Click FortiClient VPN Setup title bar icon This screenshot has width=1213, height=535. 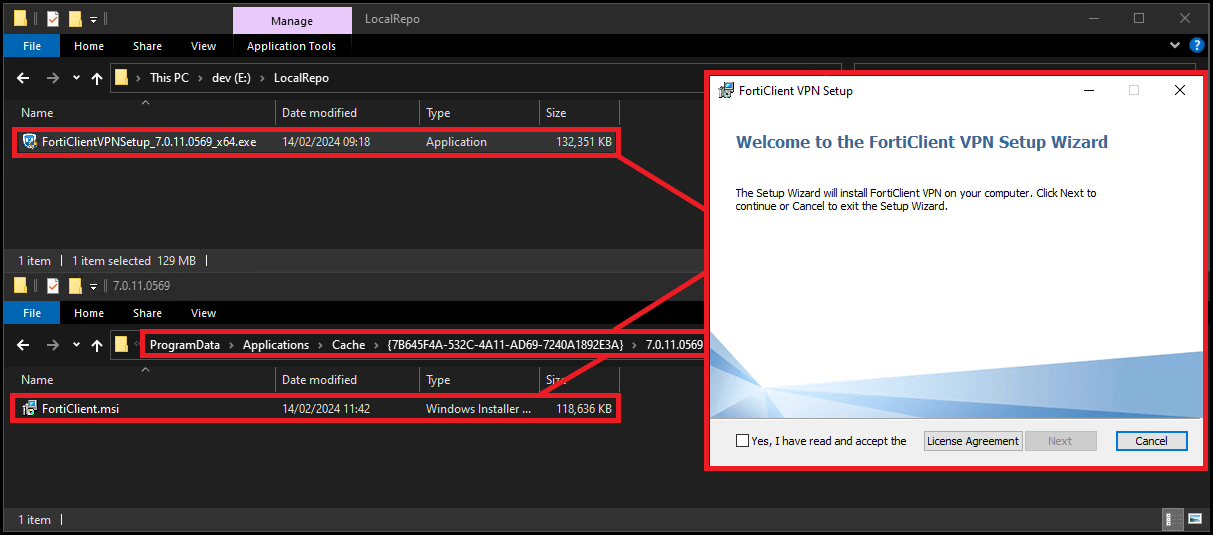click(x=726, y=90)
